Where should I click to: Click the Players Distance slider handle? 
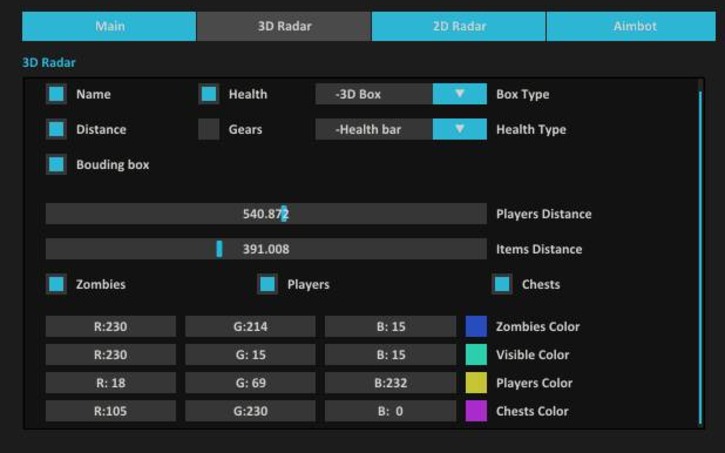[x=284, y=214]
